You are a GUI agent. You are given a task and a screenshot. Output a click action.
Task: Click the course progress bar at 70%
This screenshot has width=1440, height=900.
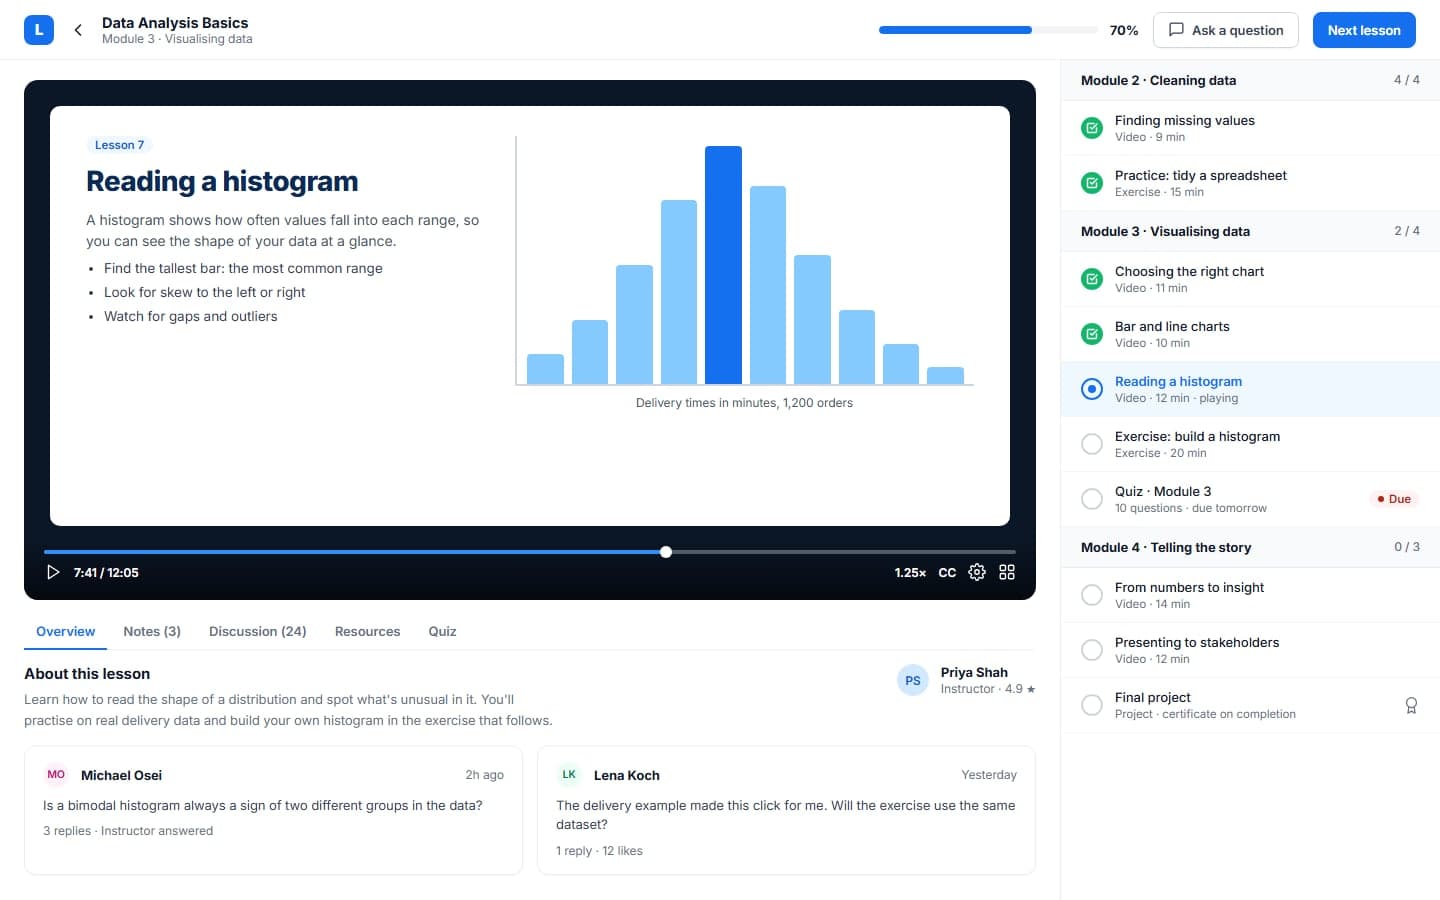click(x=988, y=30)
